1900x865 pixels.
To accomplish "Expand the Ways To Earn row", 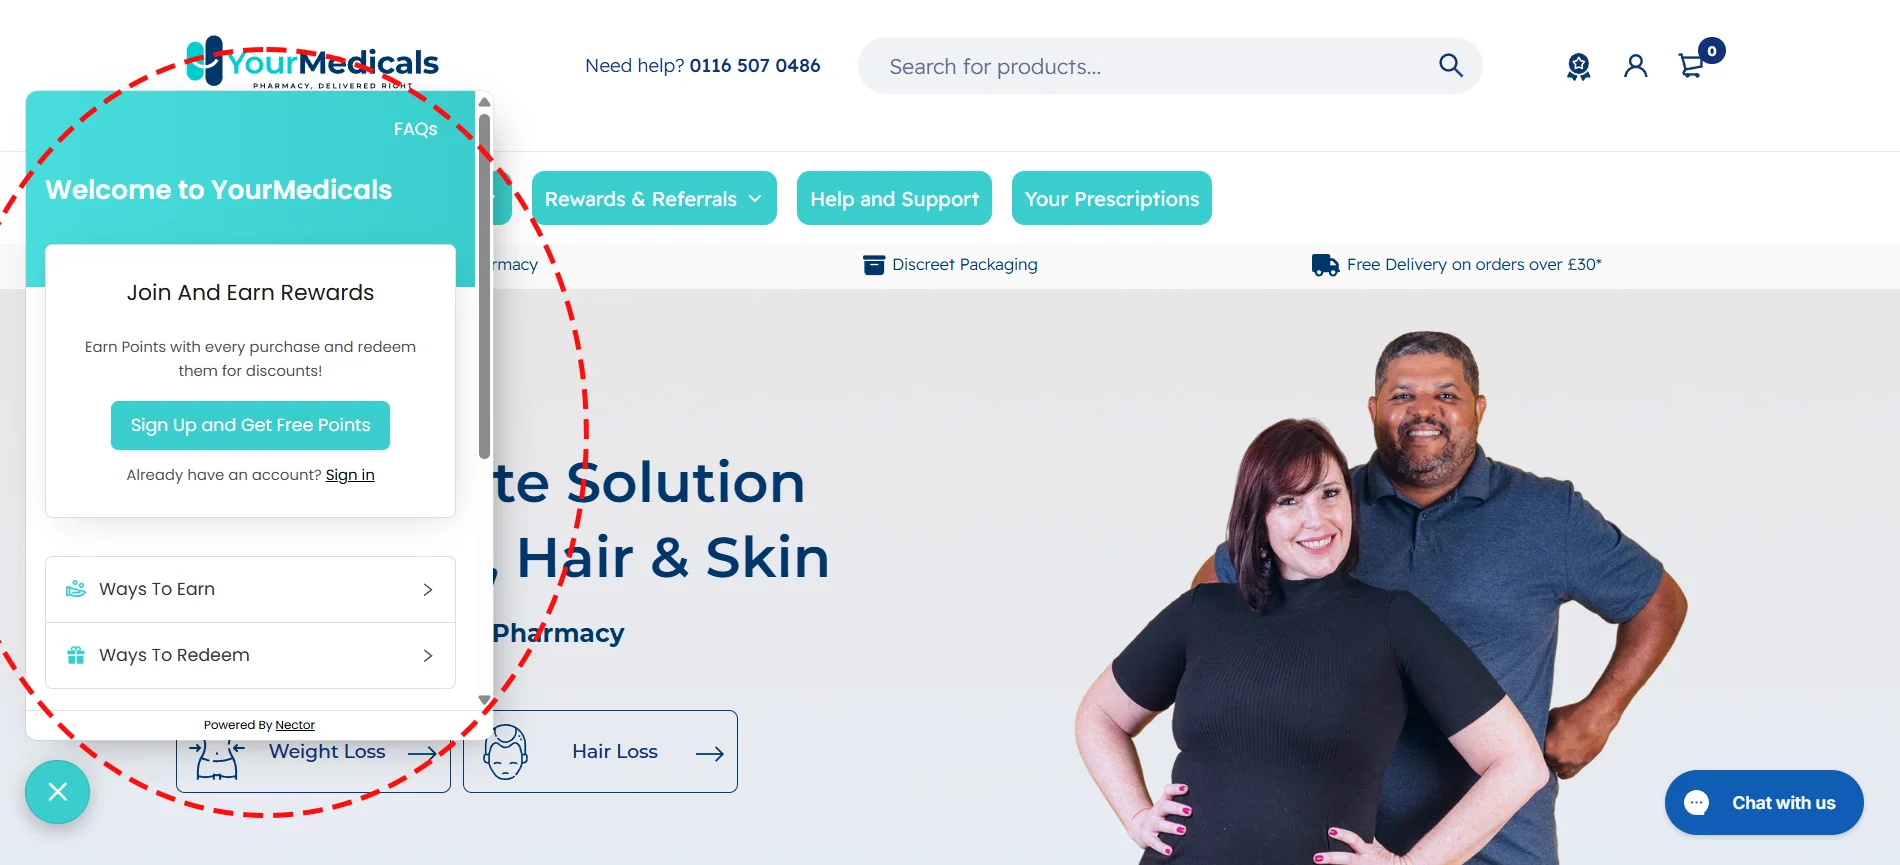I will click(x=250, y=589).
